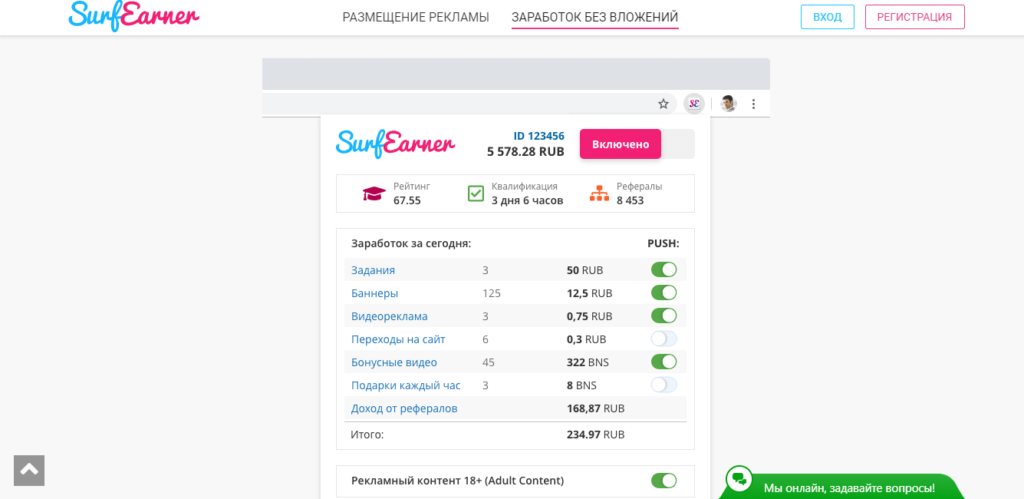The width and height of the screenshot is (1024, 499).
Task: Click the 0,3 RUB site visits value
Action: click(x=586, y=340)
